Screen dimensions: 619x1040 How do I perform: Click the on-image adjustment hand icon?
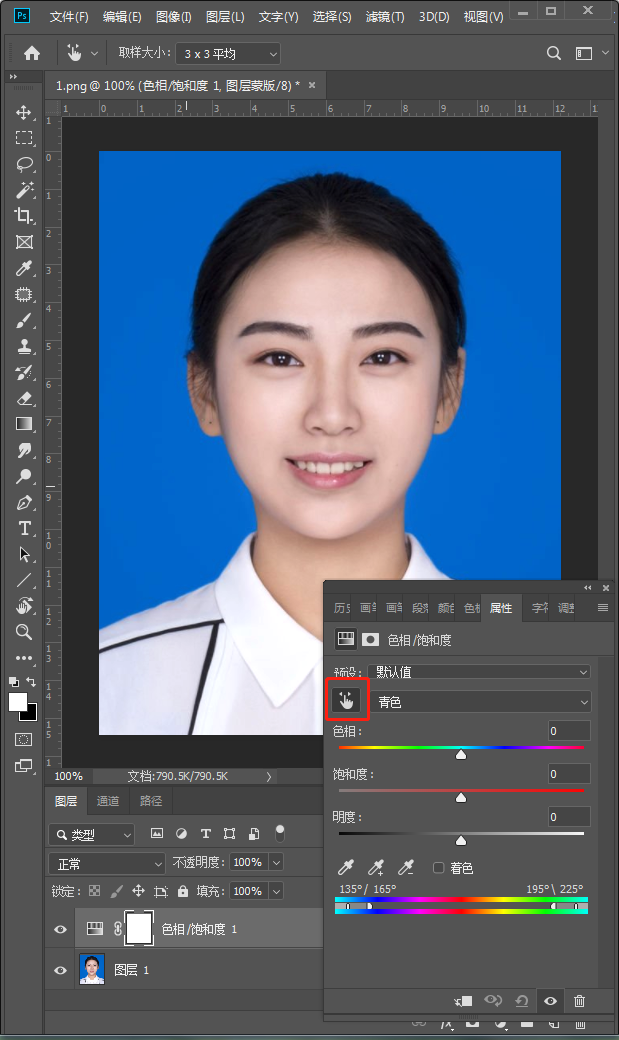coord(346,700)
